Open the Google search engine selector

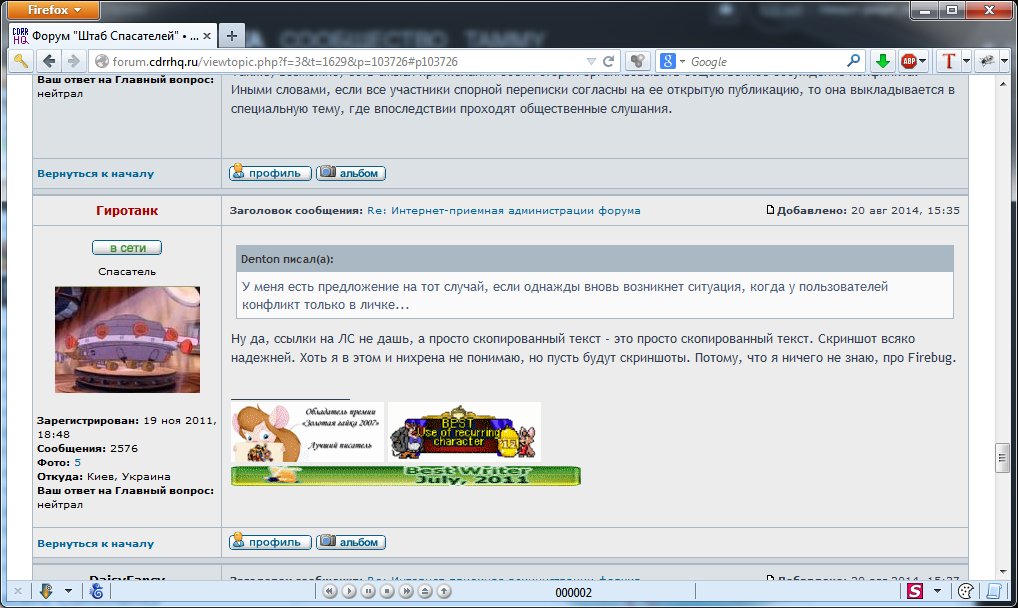(672, 61)
